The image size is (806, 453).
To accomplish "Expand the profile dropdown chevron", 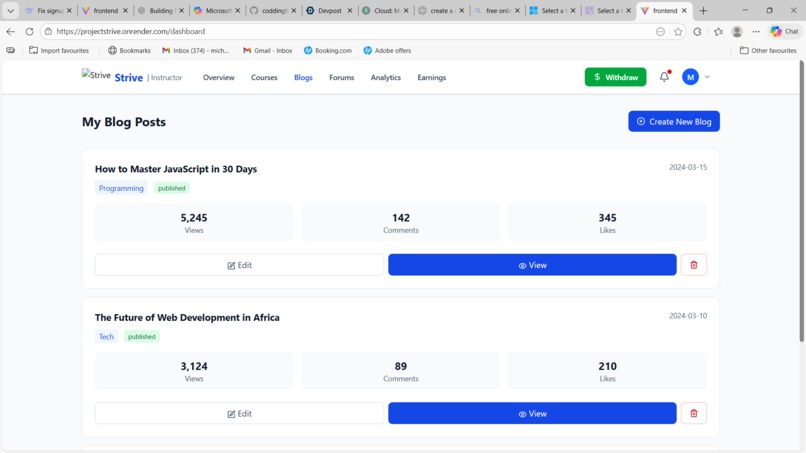I will click(x=707, y=77).
